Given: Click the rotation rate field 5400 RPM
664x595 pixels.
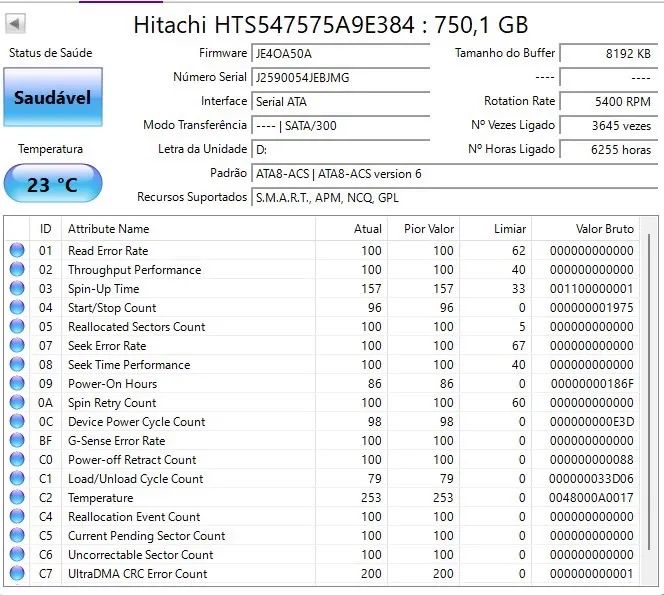Looking at the screenshot, I should (x=609, y=102).
